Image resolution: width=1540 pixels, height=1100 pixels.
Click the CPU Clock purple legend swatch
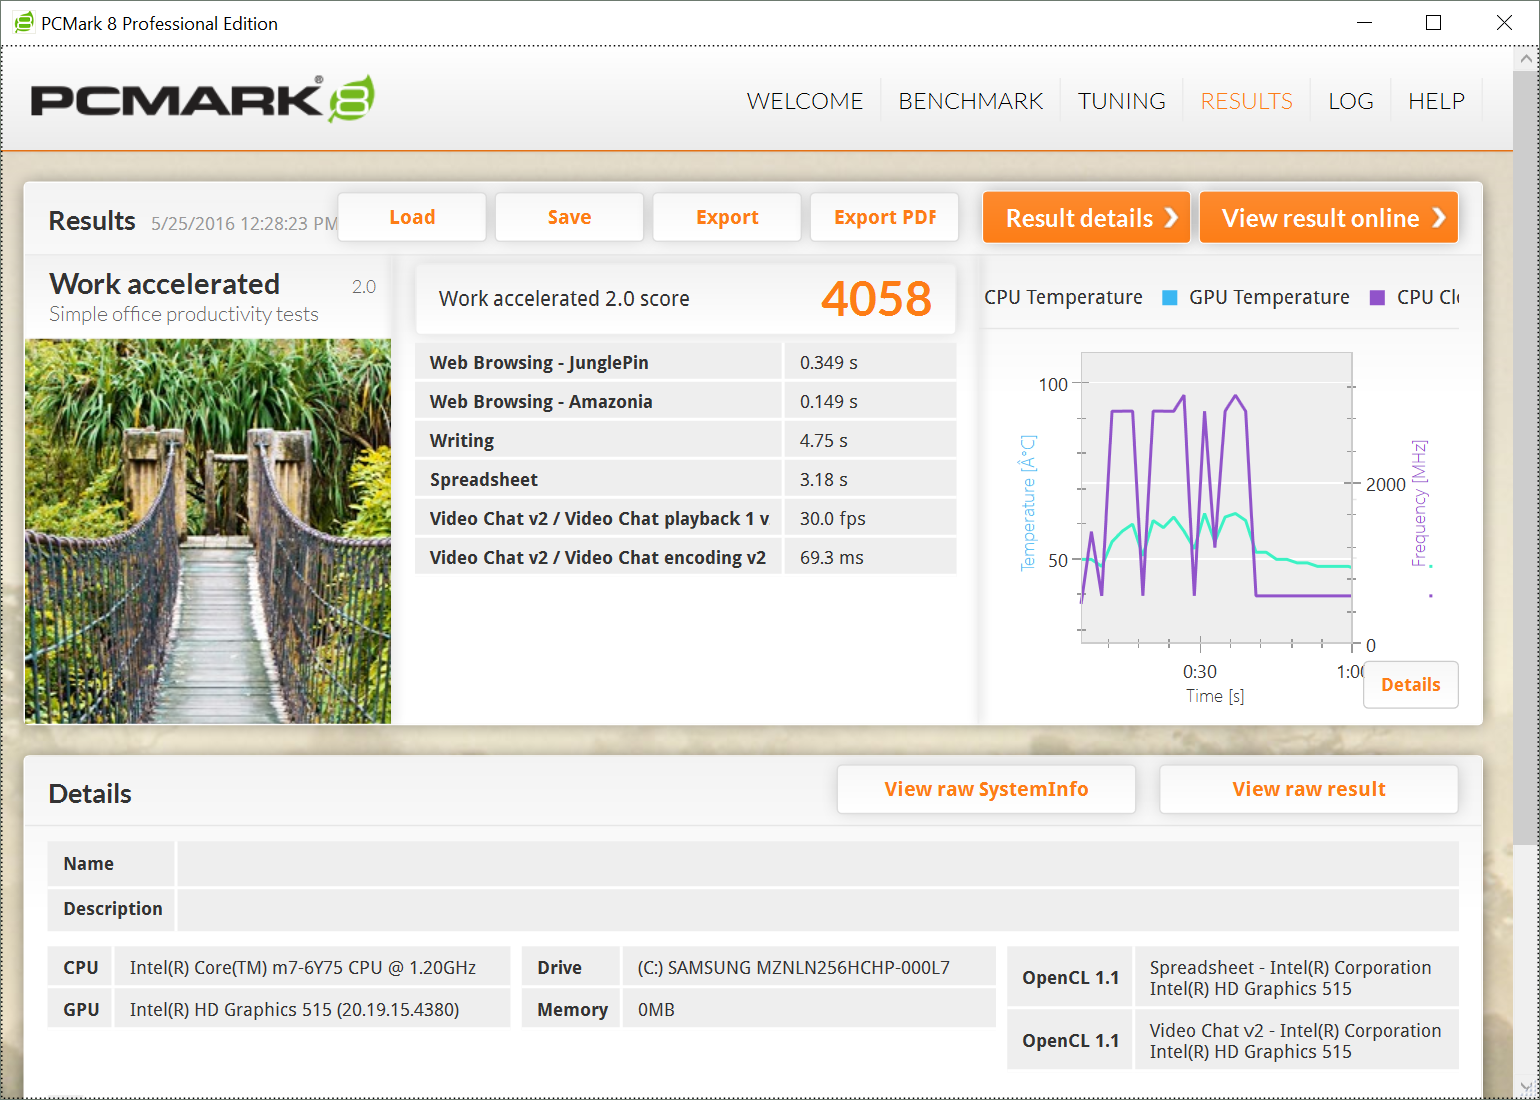[x=1377, y=297]
